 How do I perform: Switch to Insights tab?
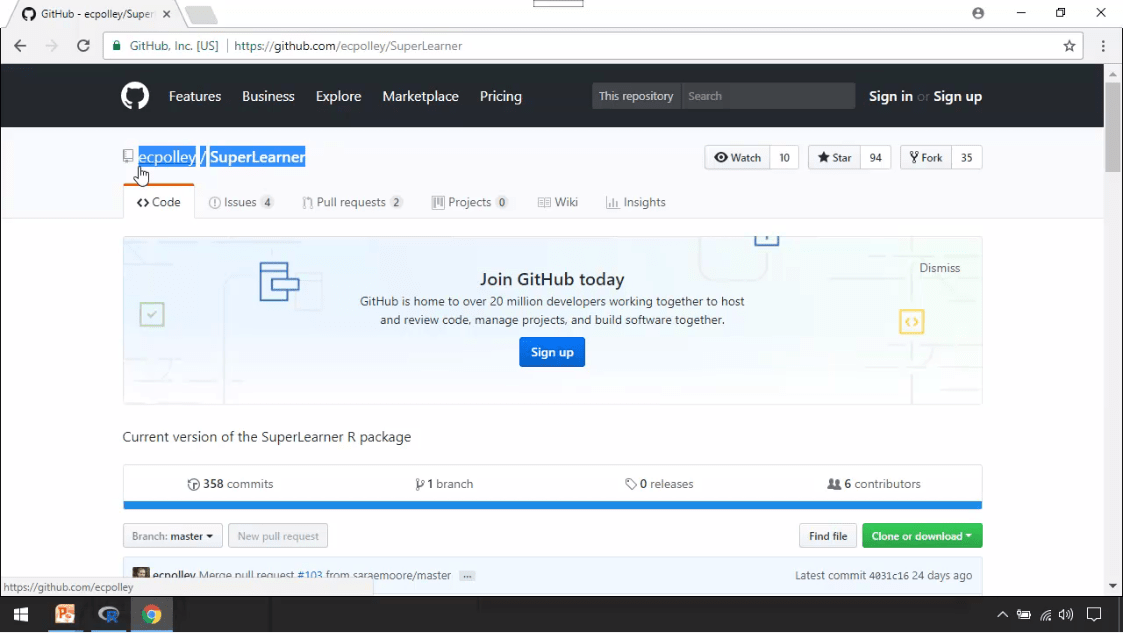pyautogui.click(x=636, y=202)
